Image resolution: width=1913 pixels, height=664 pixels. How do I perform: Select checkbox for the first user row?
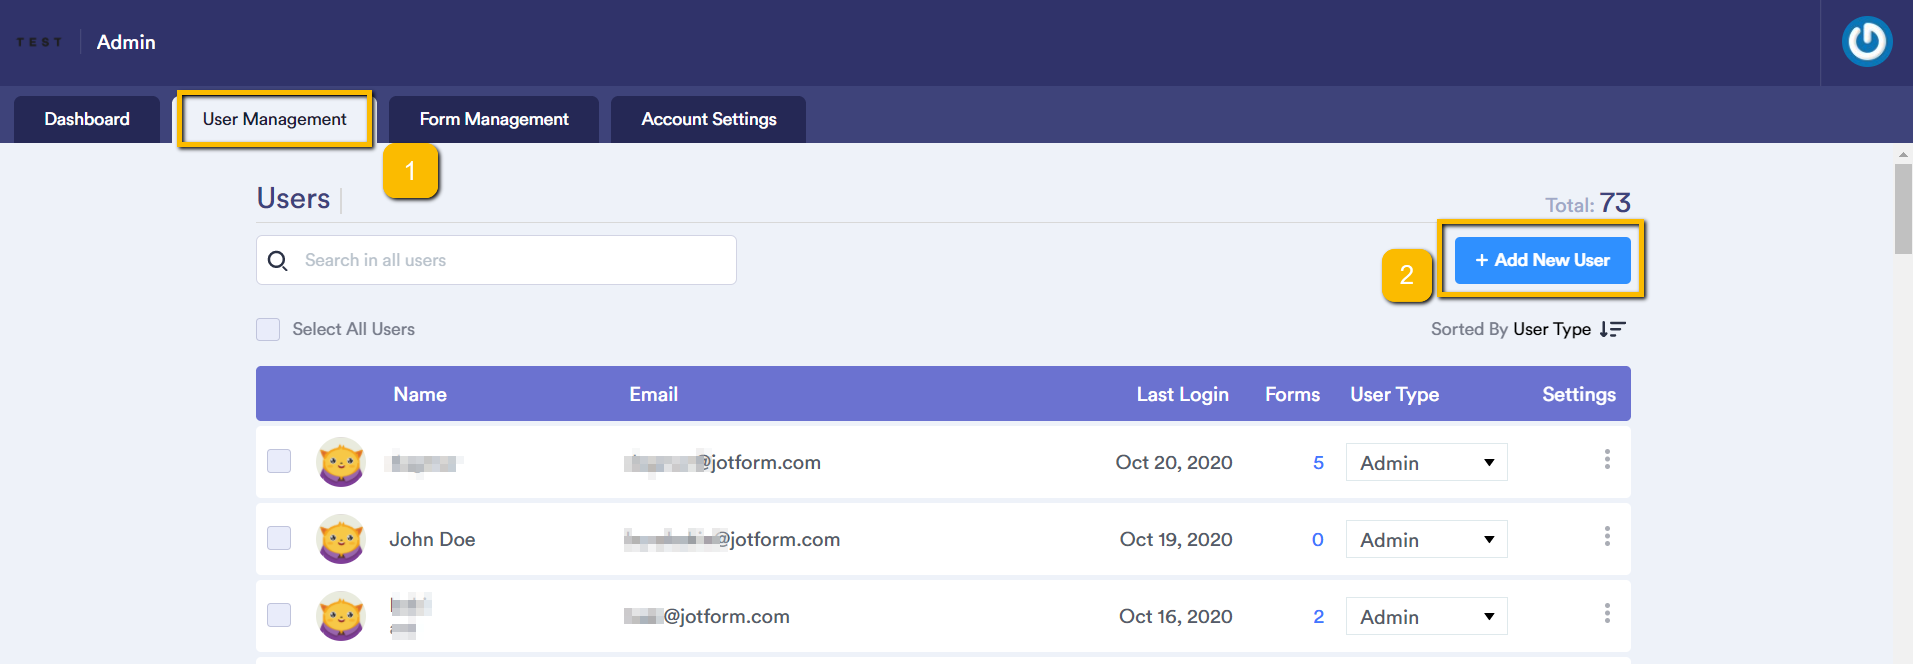[x=279, y=461]
